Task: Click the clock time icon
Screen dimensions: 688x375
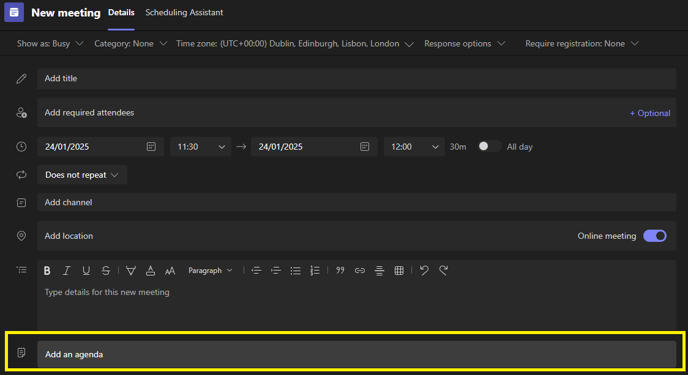Action: pos(21,146)
